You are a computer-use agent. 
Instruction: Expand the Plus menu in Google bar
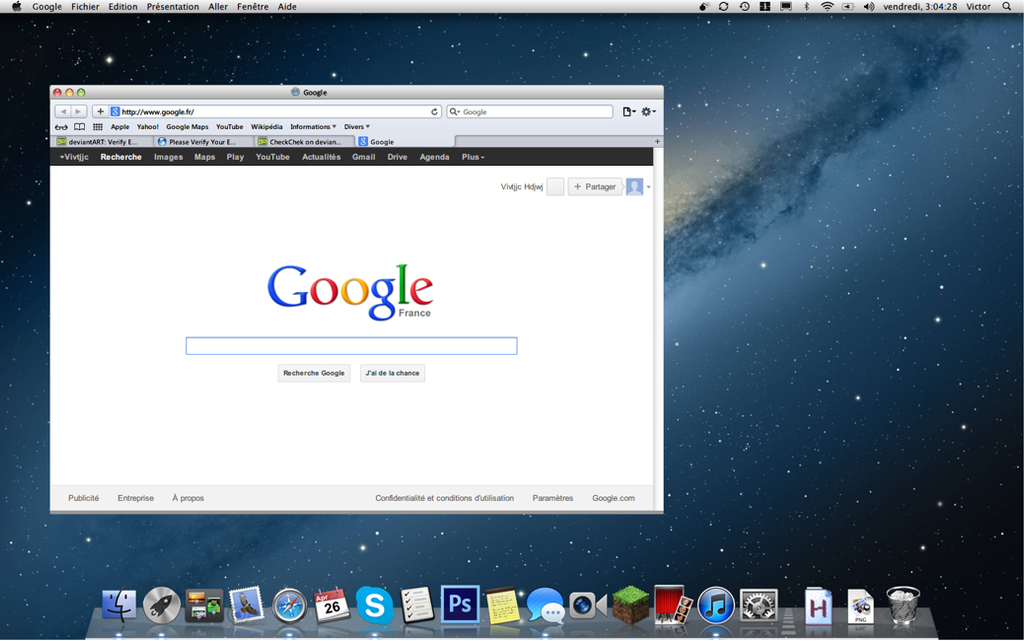(473, 157)
